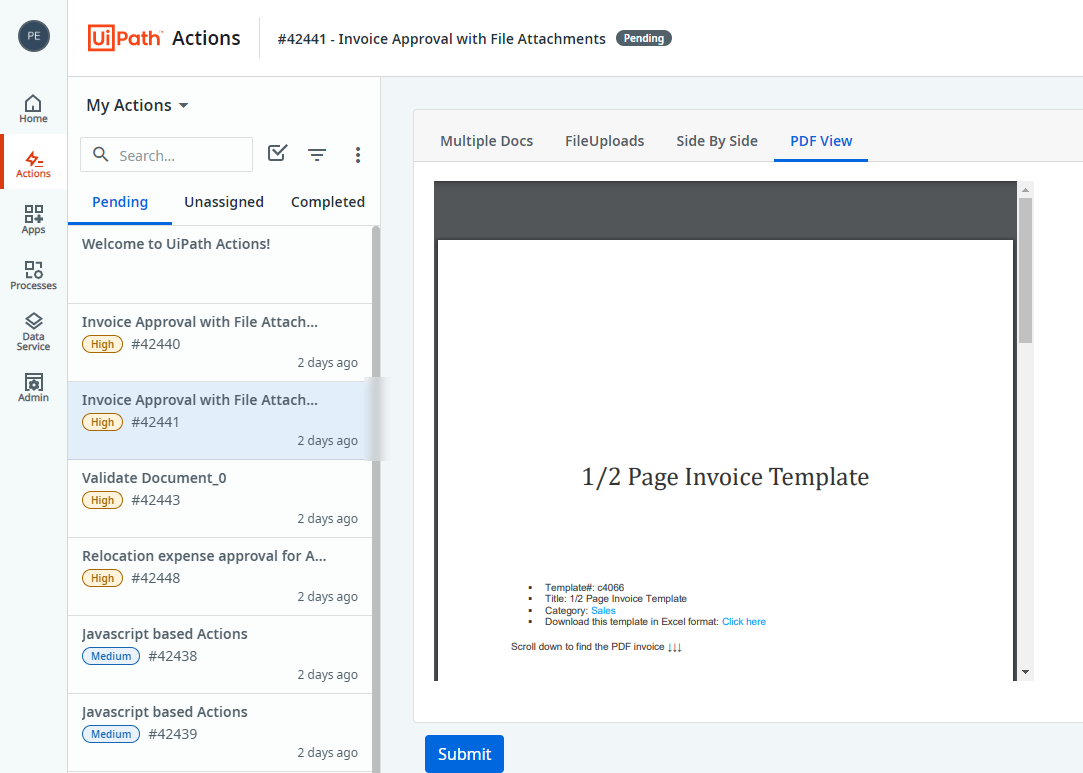Follow the 'Click here' Excel download link

click(743, 622)
